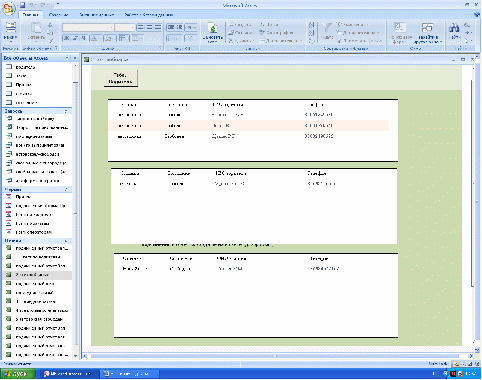Switch to the Главная ribbon tab

pyautogui.click(x=31, y=15)
